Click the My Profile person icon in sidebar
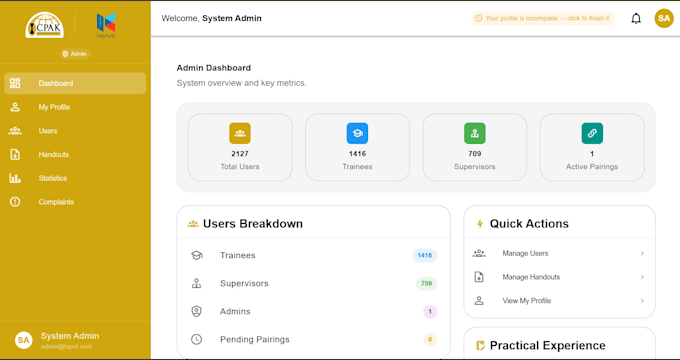This screenshot has width=680, height=360. coord(15,107)
